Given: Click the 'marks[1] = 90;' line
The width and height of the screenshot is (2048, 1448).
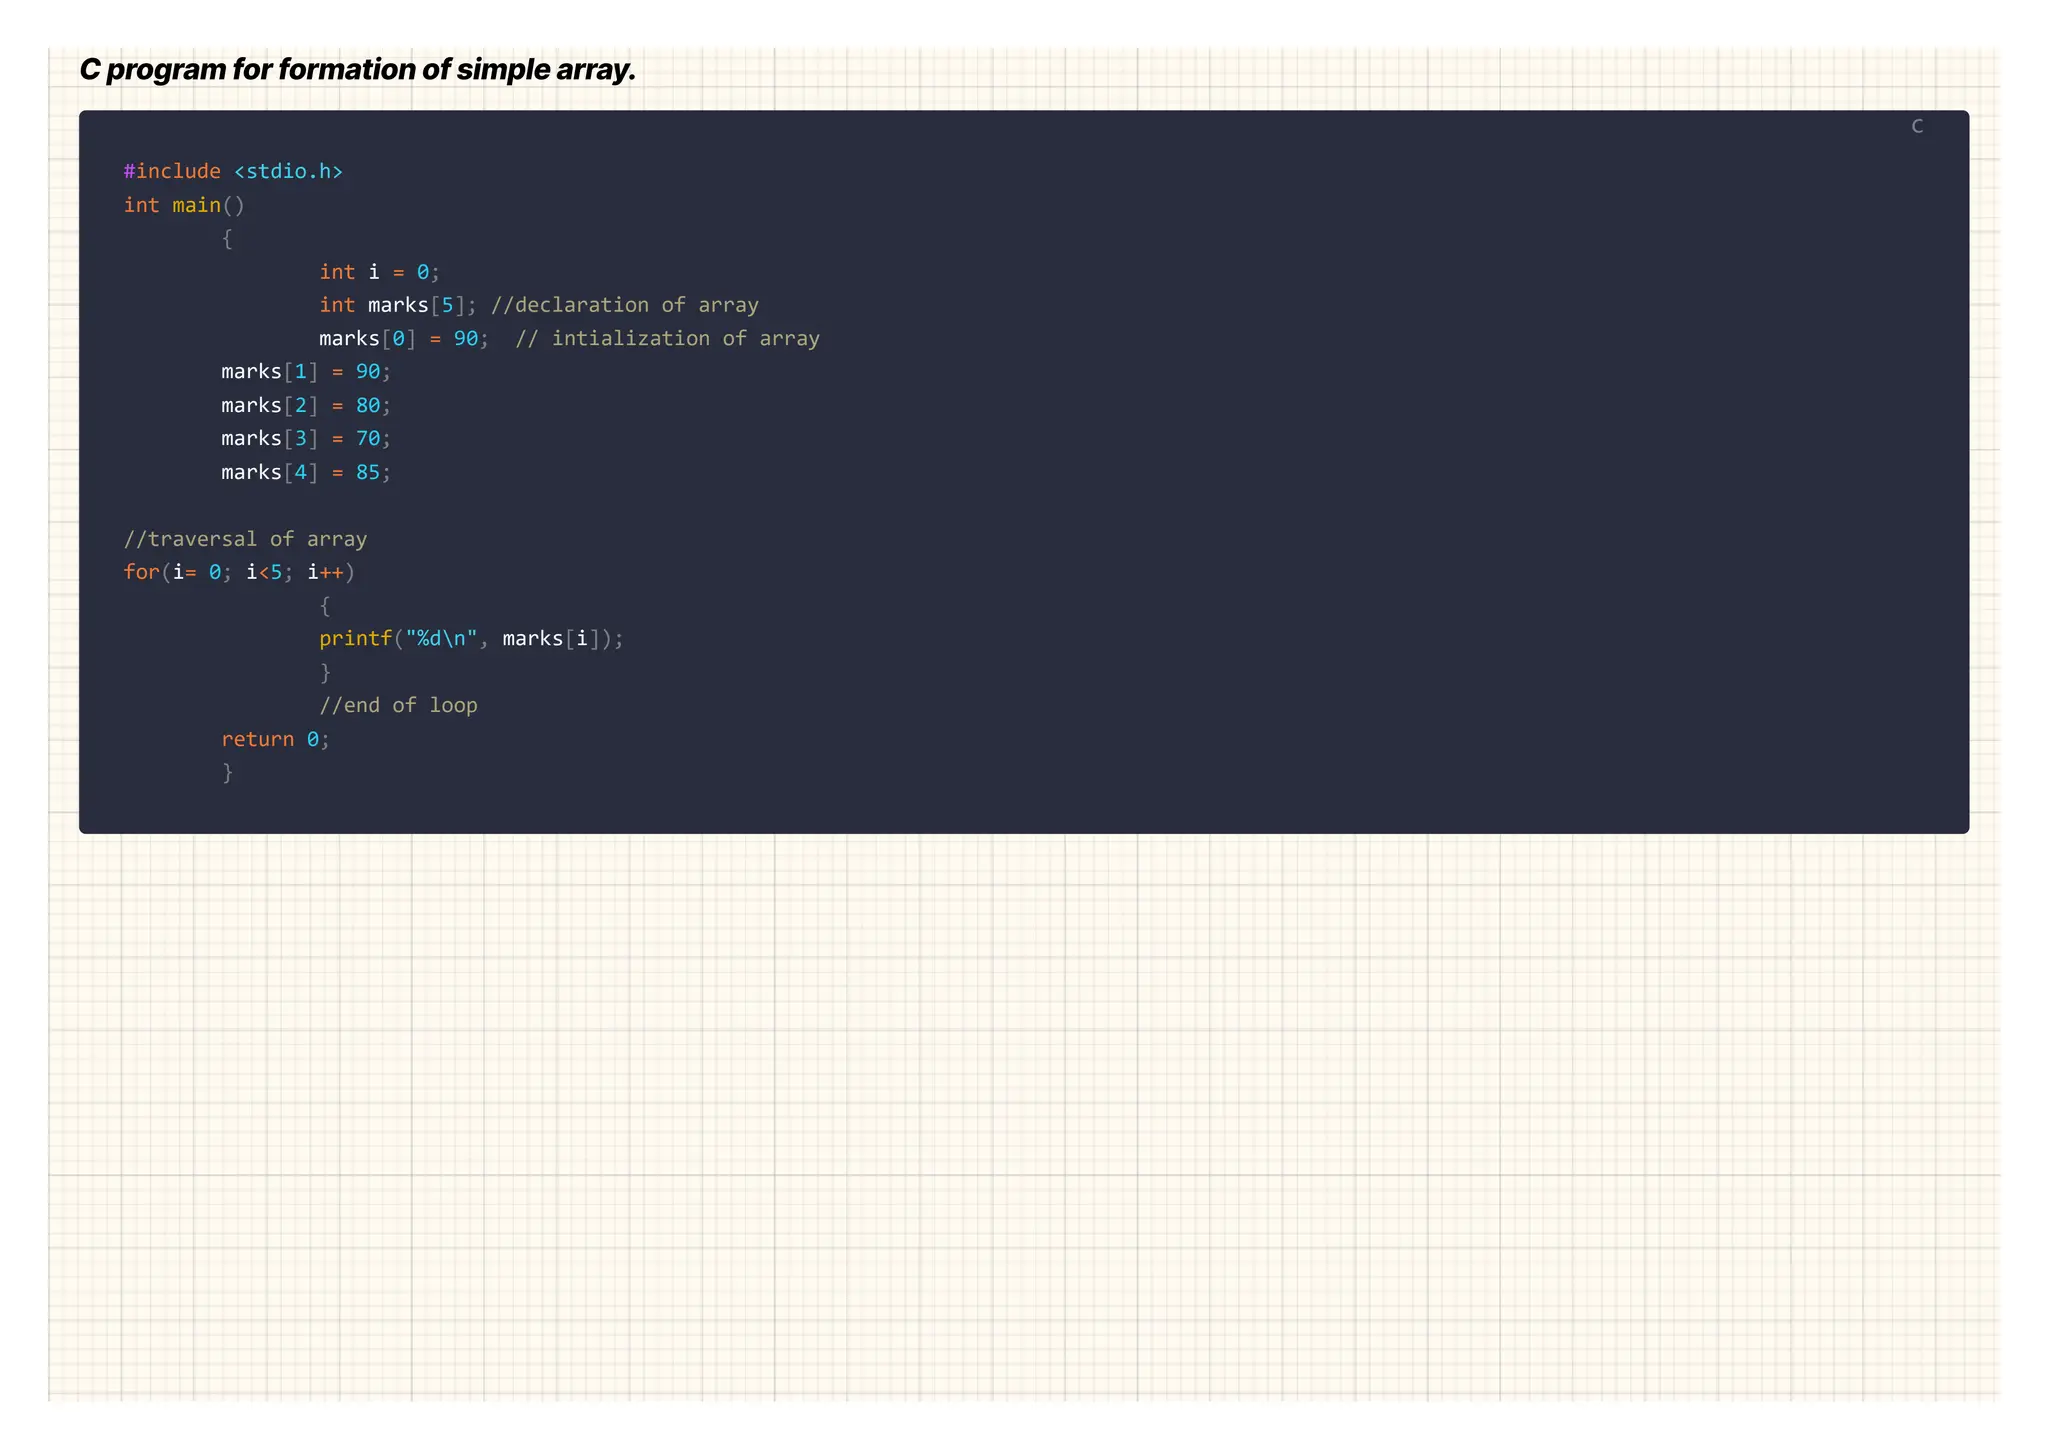Looking at the screenshot, I should pyautogui.click(x=306, y=372).
